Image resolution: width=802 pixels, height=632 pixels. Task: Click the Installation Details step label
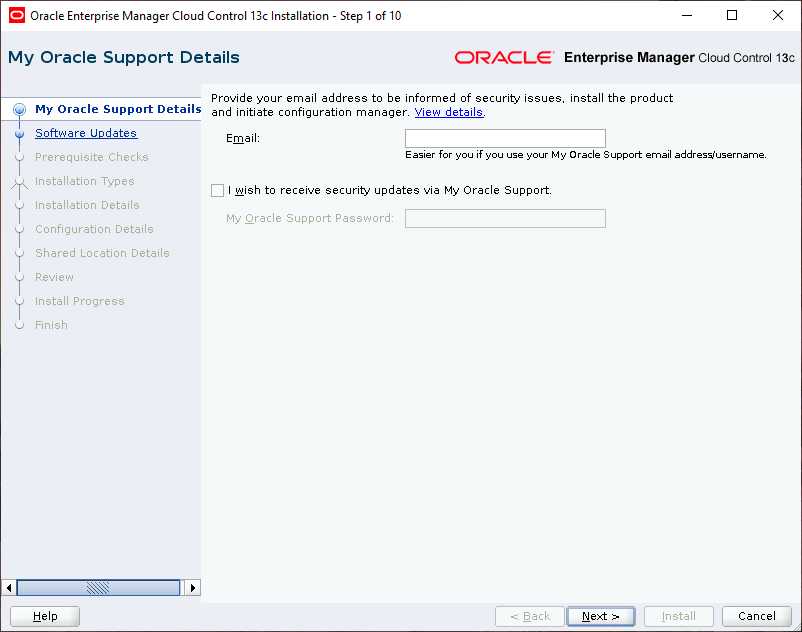87,205
